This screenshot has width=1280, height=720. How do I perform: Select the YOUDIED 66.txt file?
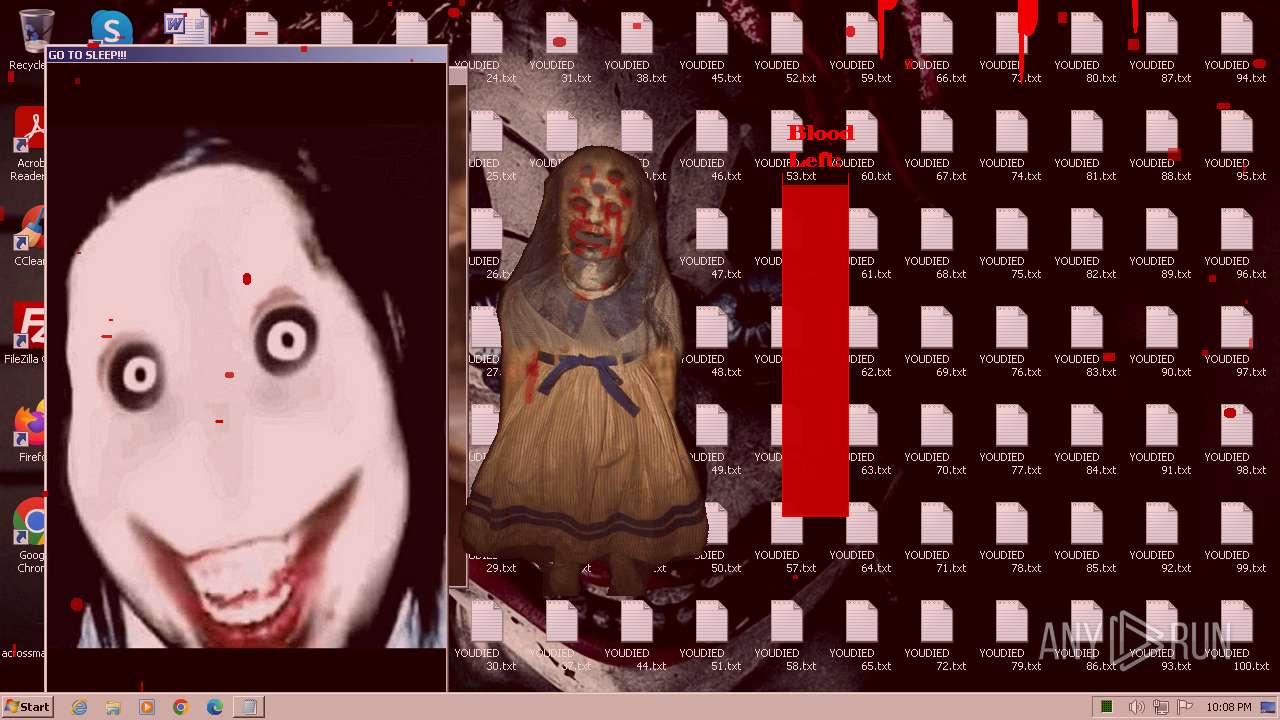[x=936, y=49]
